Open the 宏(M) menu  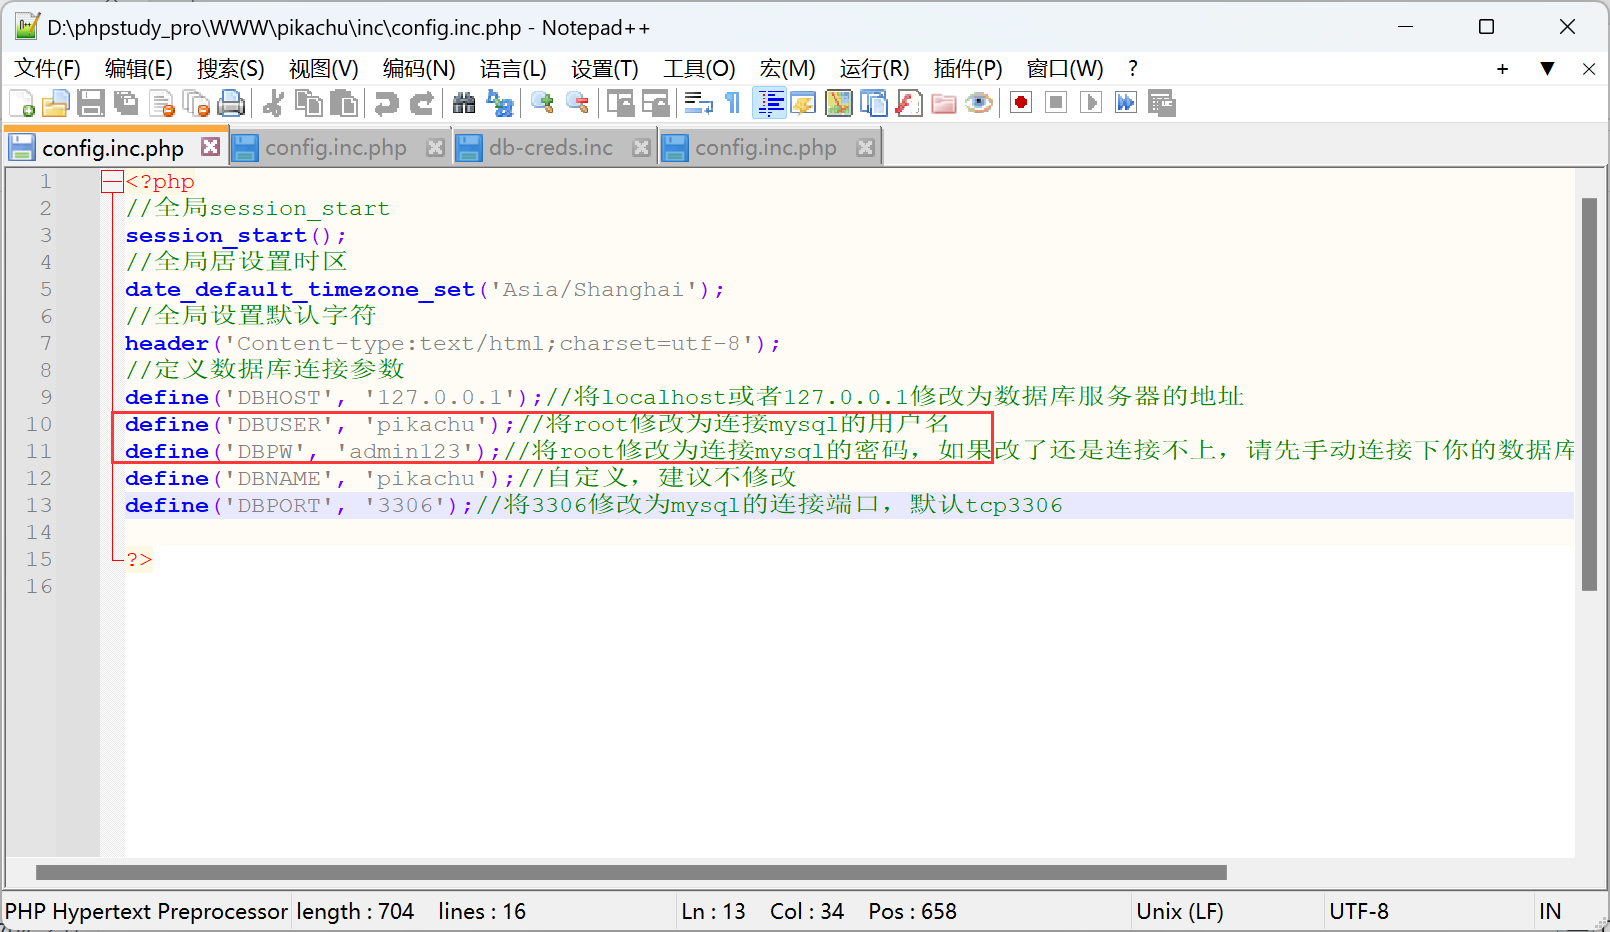[x=787, y=69]
